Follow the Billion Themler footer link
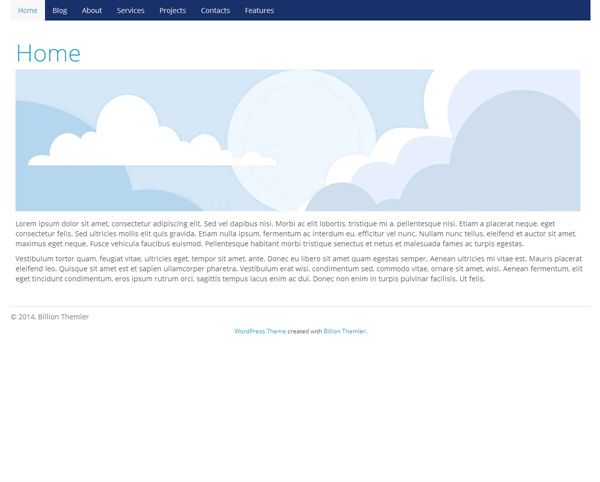The image size is (600, 482). (344, 331)
